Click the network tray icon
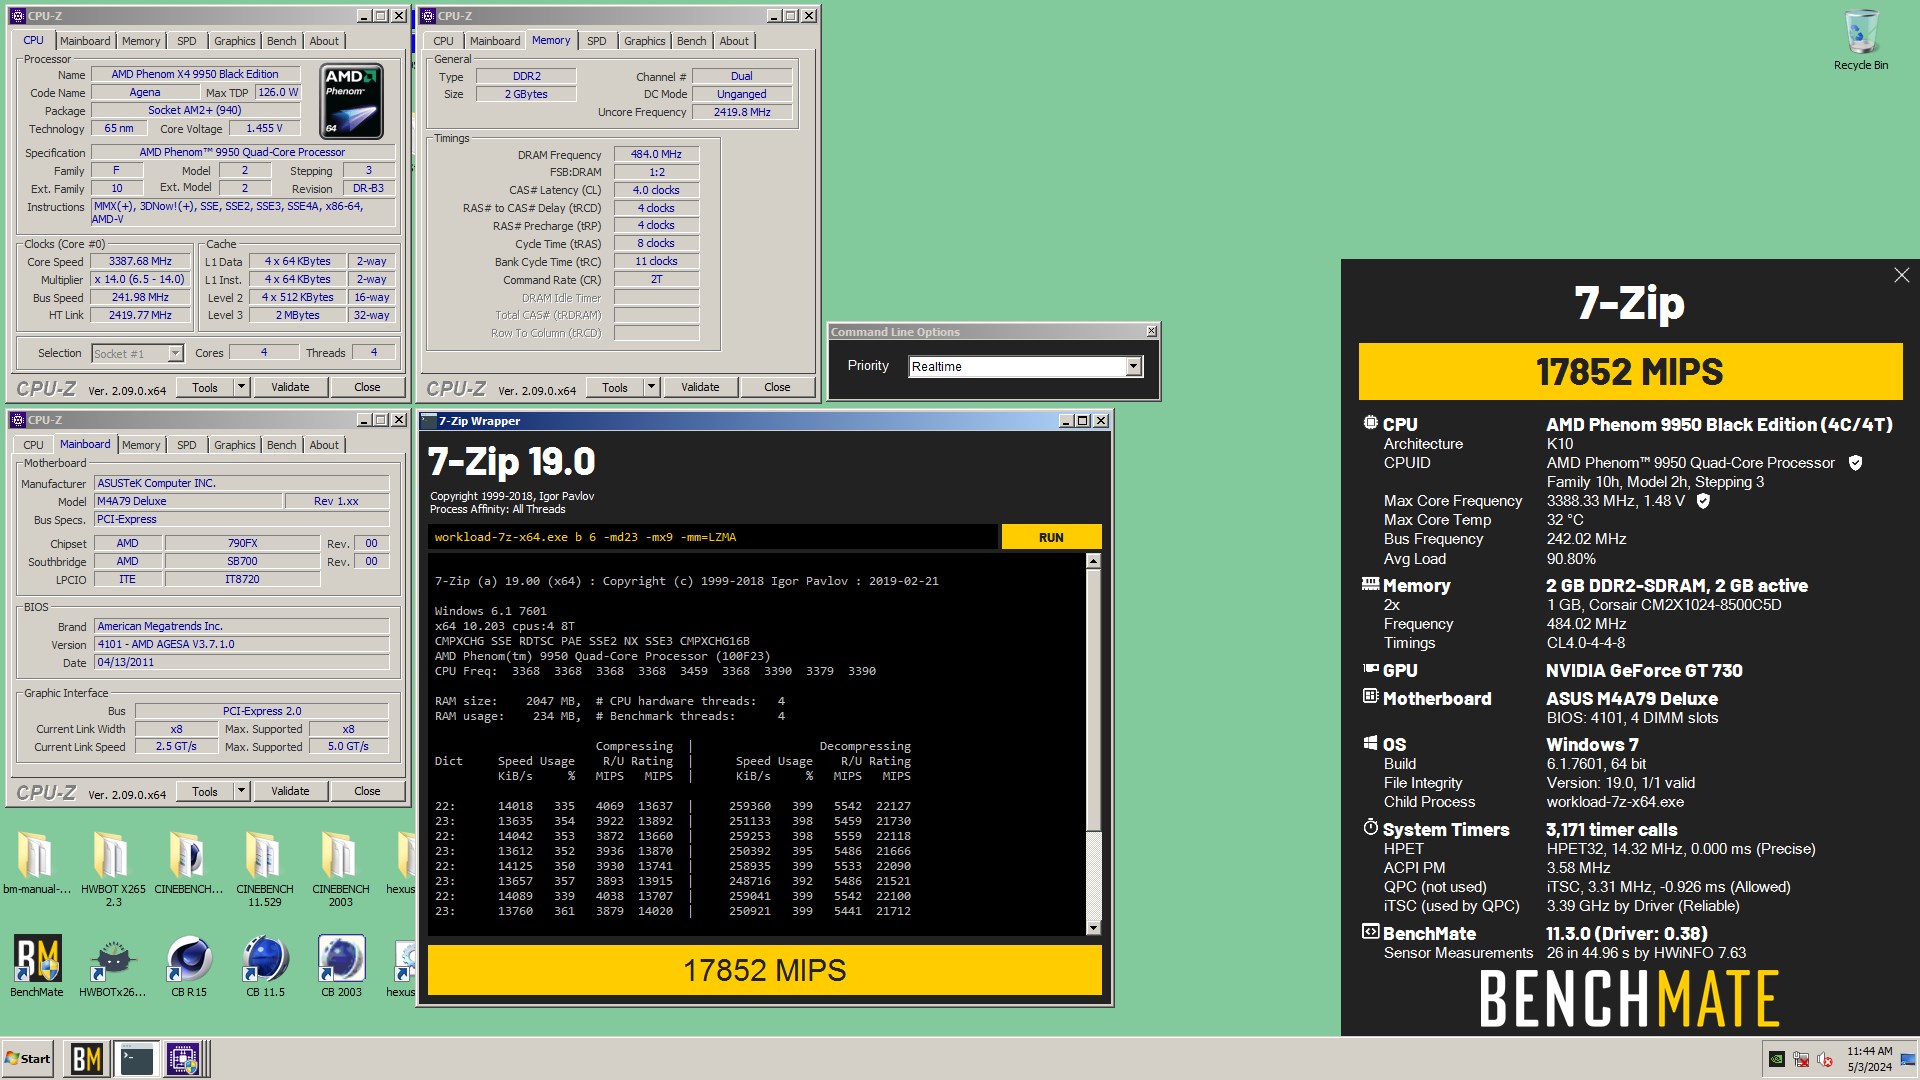This screenshot has height=1080, width=1920. (x=1801, y=1059)
